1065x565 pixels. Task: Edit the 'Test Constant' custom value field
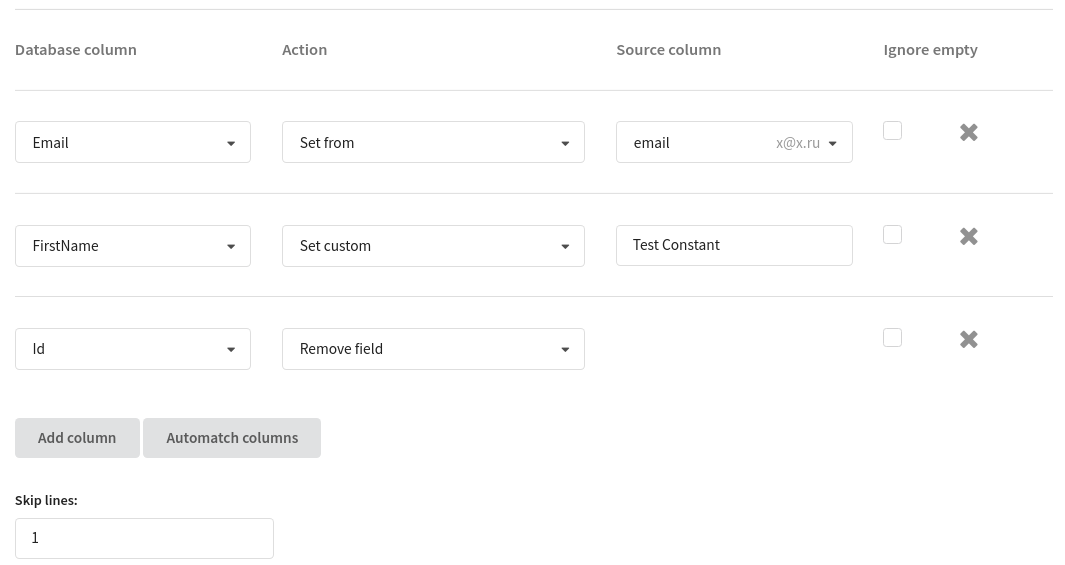734,245
